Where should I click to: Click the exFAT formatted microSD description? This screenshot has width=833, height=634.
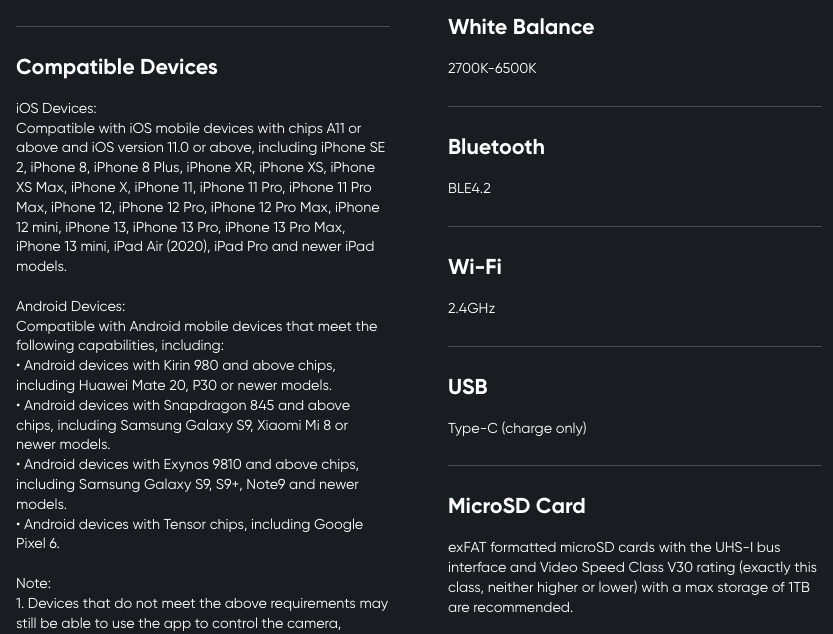632,577
